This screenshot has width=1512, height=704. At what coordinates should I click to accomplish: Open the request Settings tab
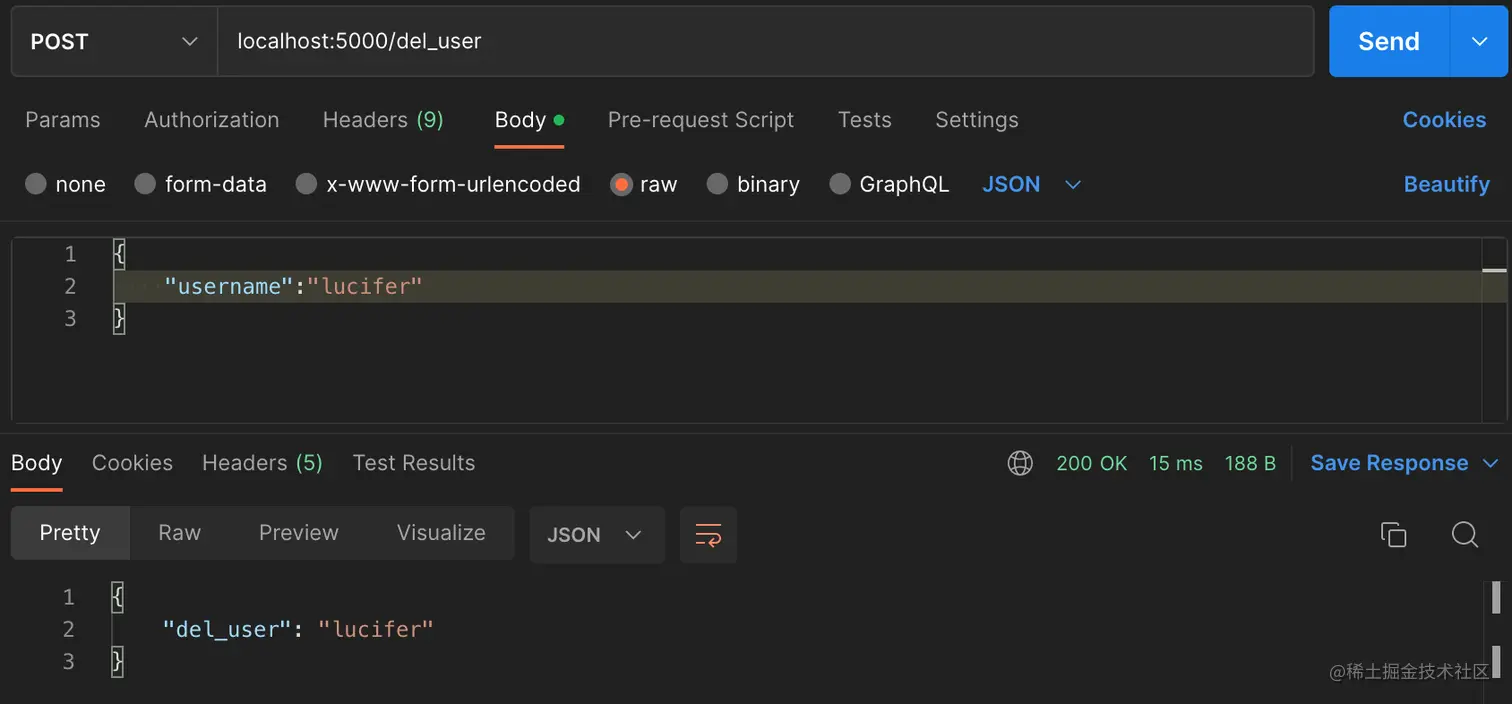[976, 120]
